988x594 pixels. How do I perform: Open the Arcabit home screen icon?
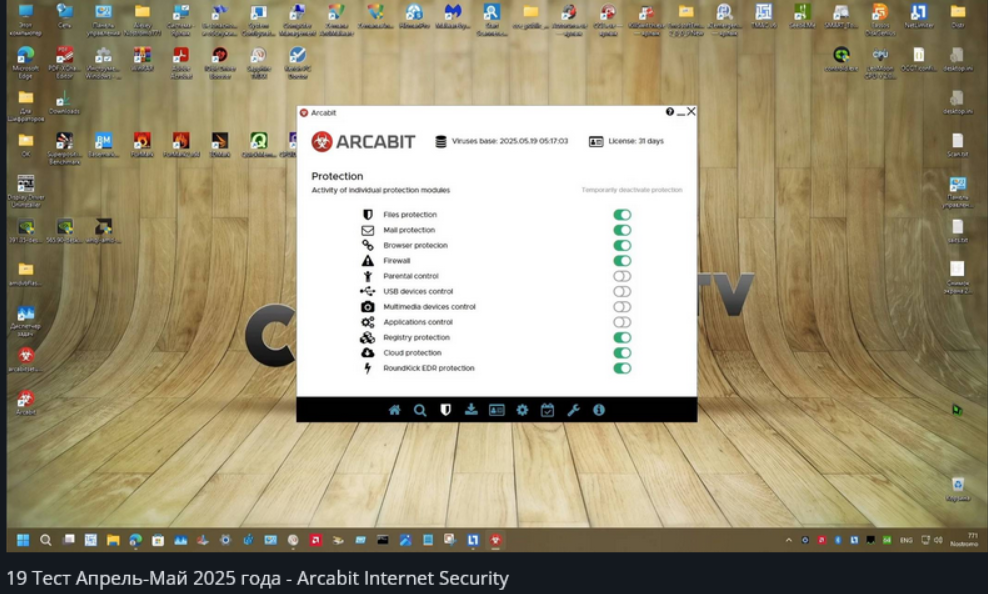(x=394, y=410)
